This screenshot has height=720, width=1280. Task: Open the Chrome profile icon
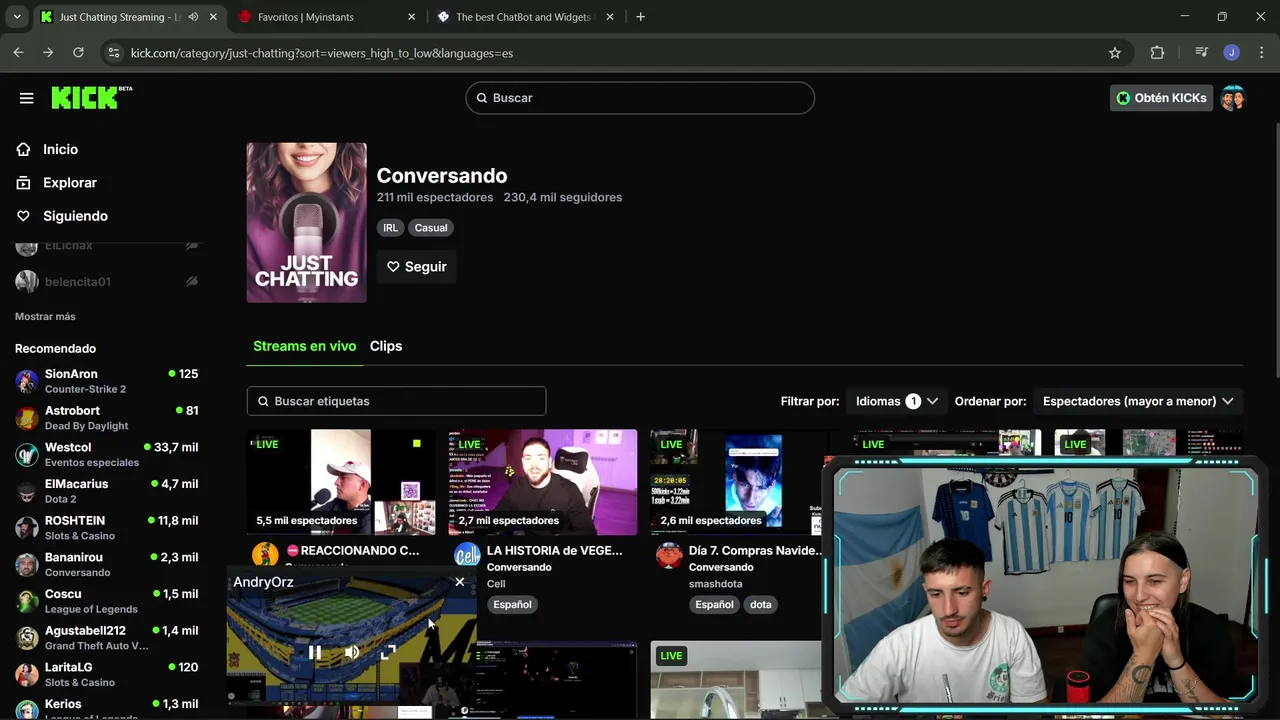1231,53
